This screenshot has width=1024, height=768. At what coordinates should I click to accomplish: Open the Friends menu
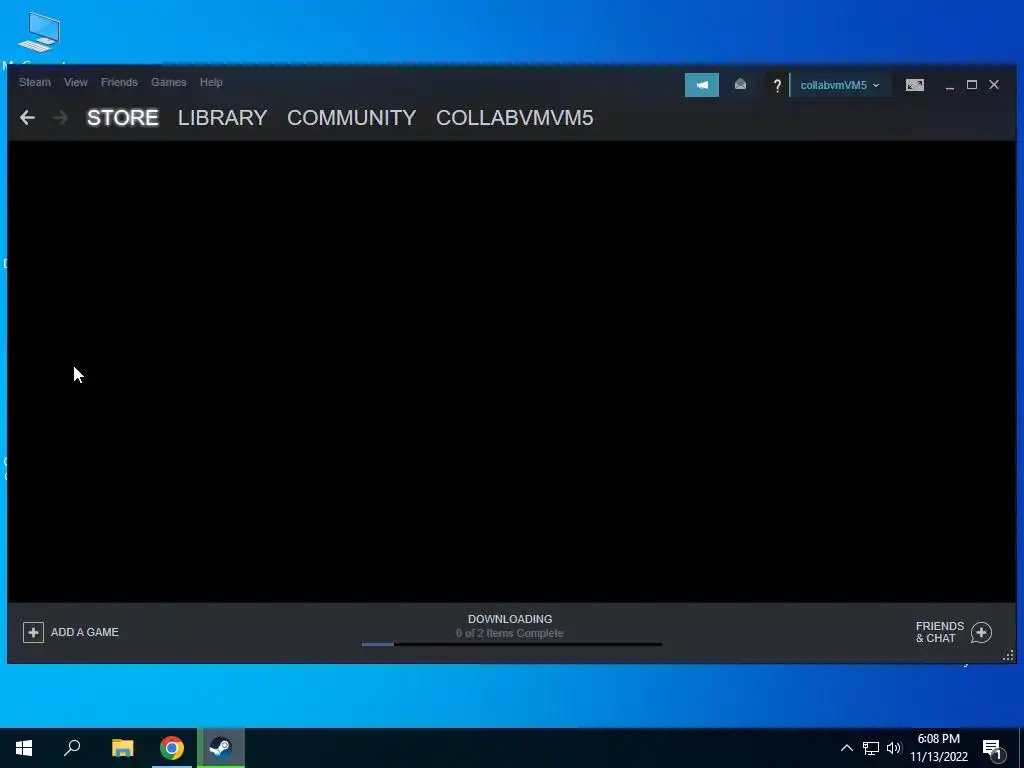[119, 82]
